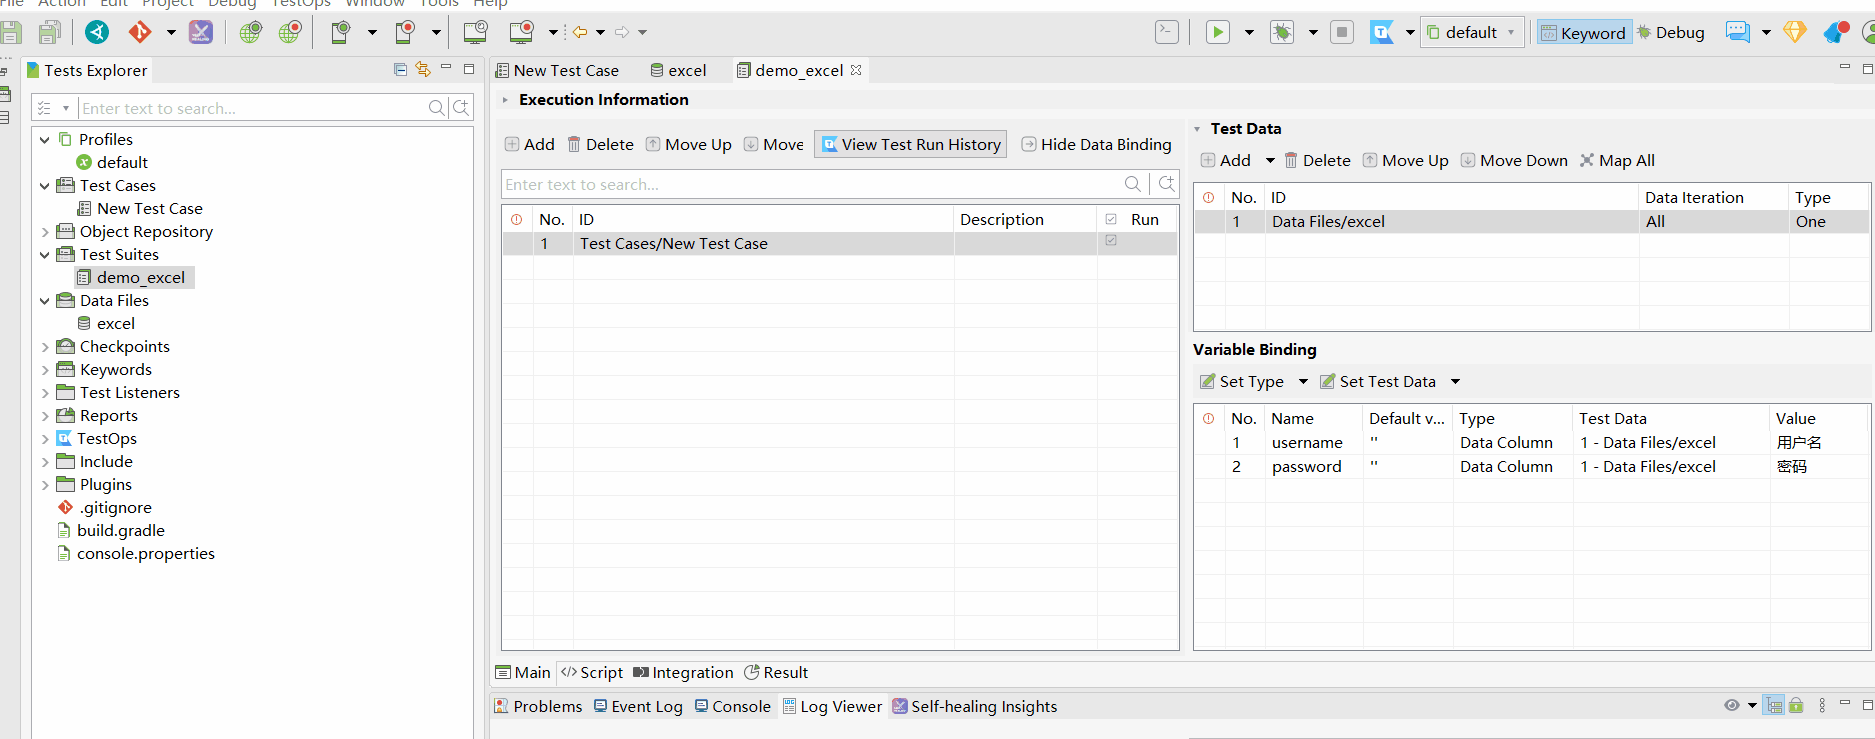Launch the Spy Web tool
This screenshot has width=1875, height=739.
tap(251, 32)
